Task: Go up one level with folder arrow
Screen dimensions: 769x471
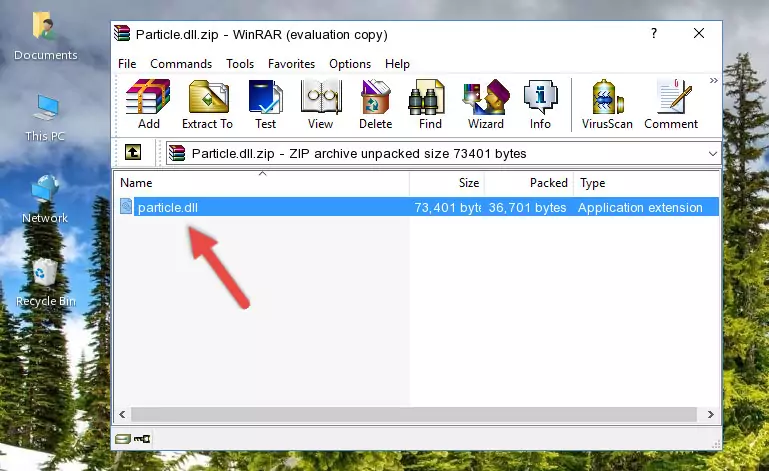Action: tap(133, 153)
